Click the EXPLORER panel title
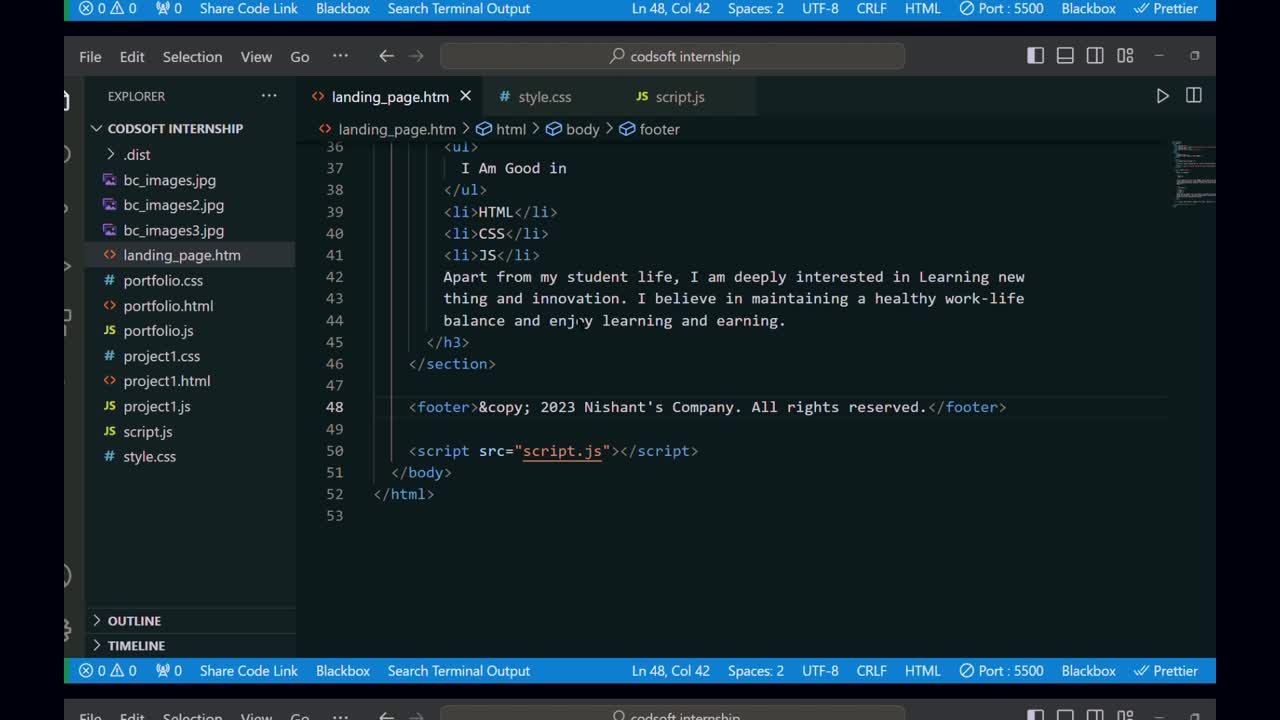The image size is (1280, 720). click(x=136, y=96)
